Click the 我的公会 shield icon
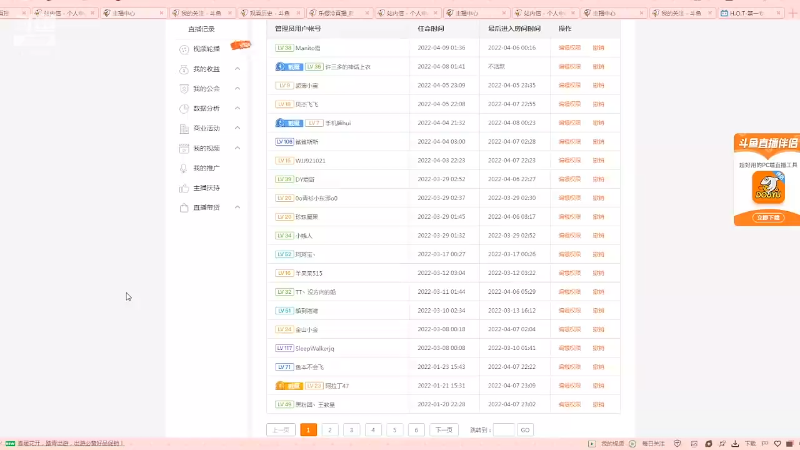This screenshot has height=450, width=800. click(x=184, y=89)
